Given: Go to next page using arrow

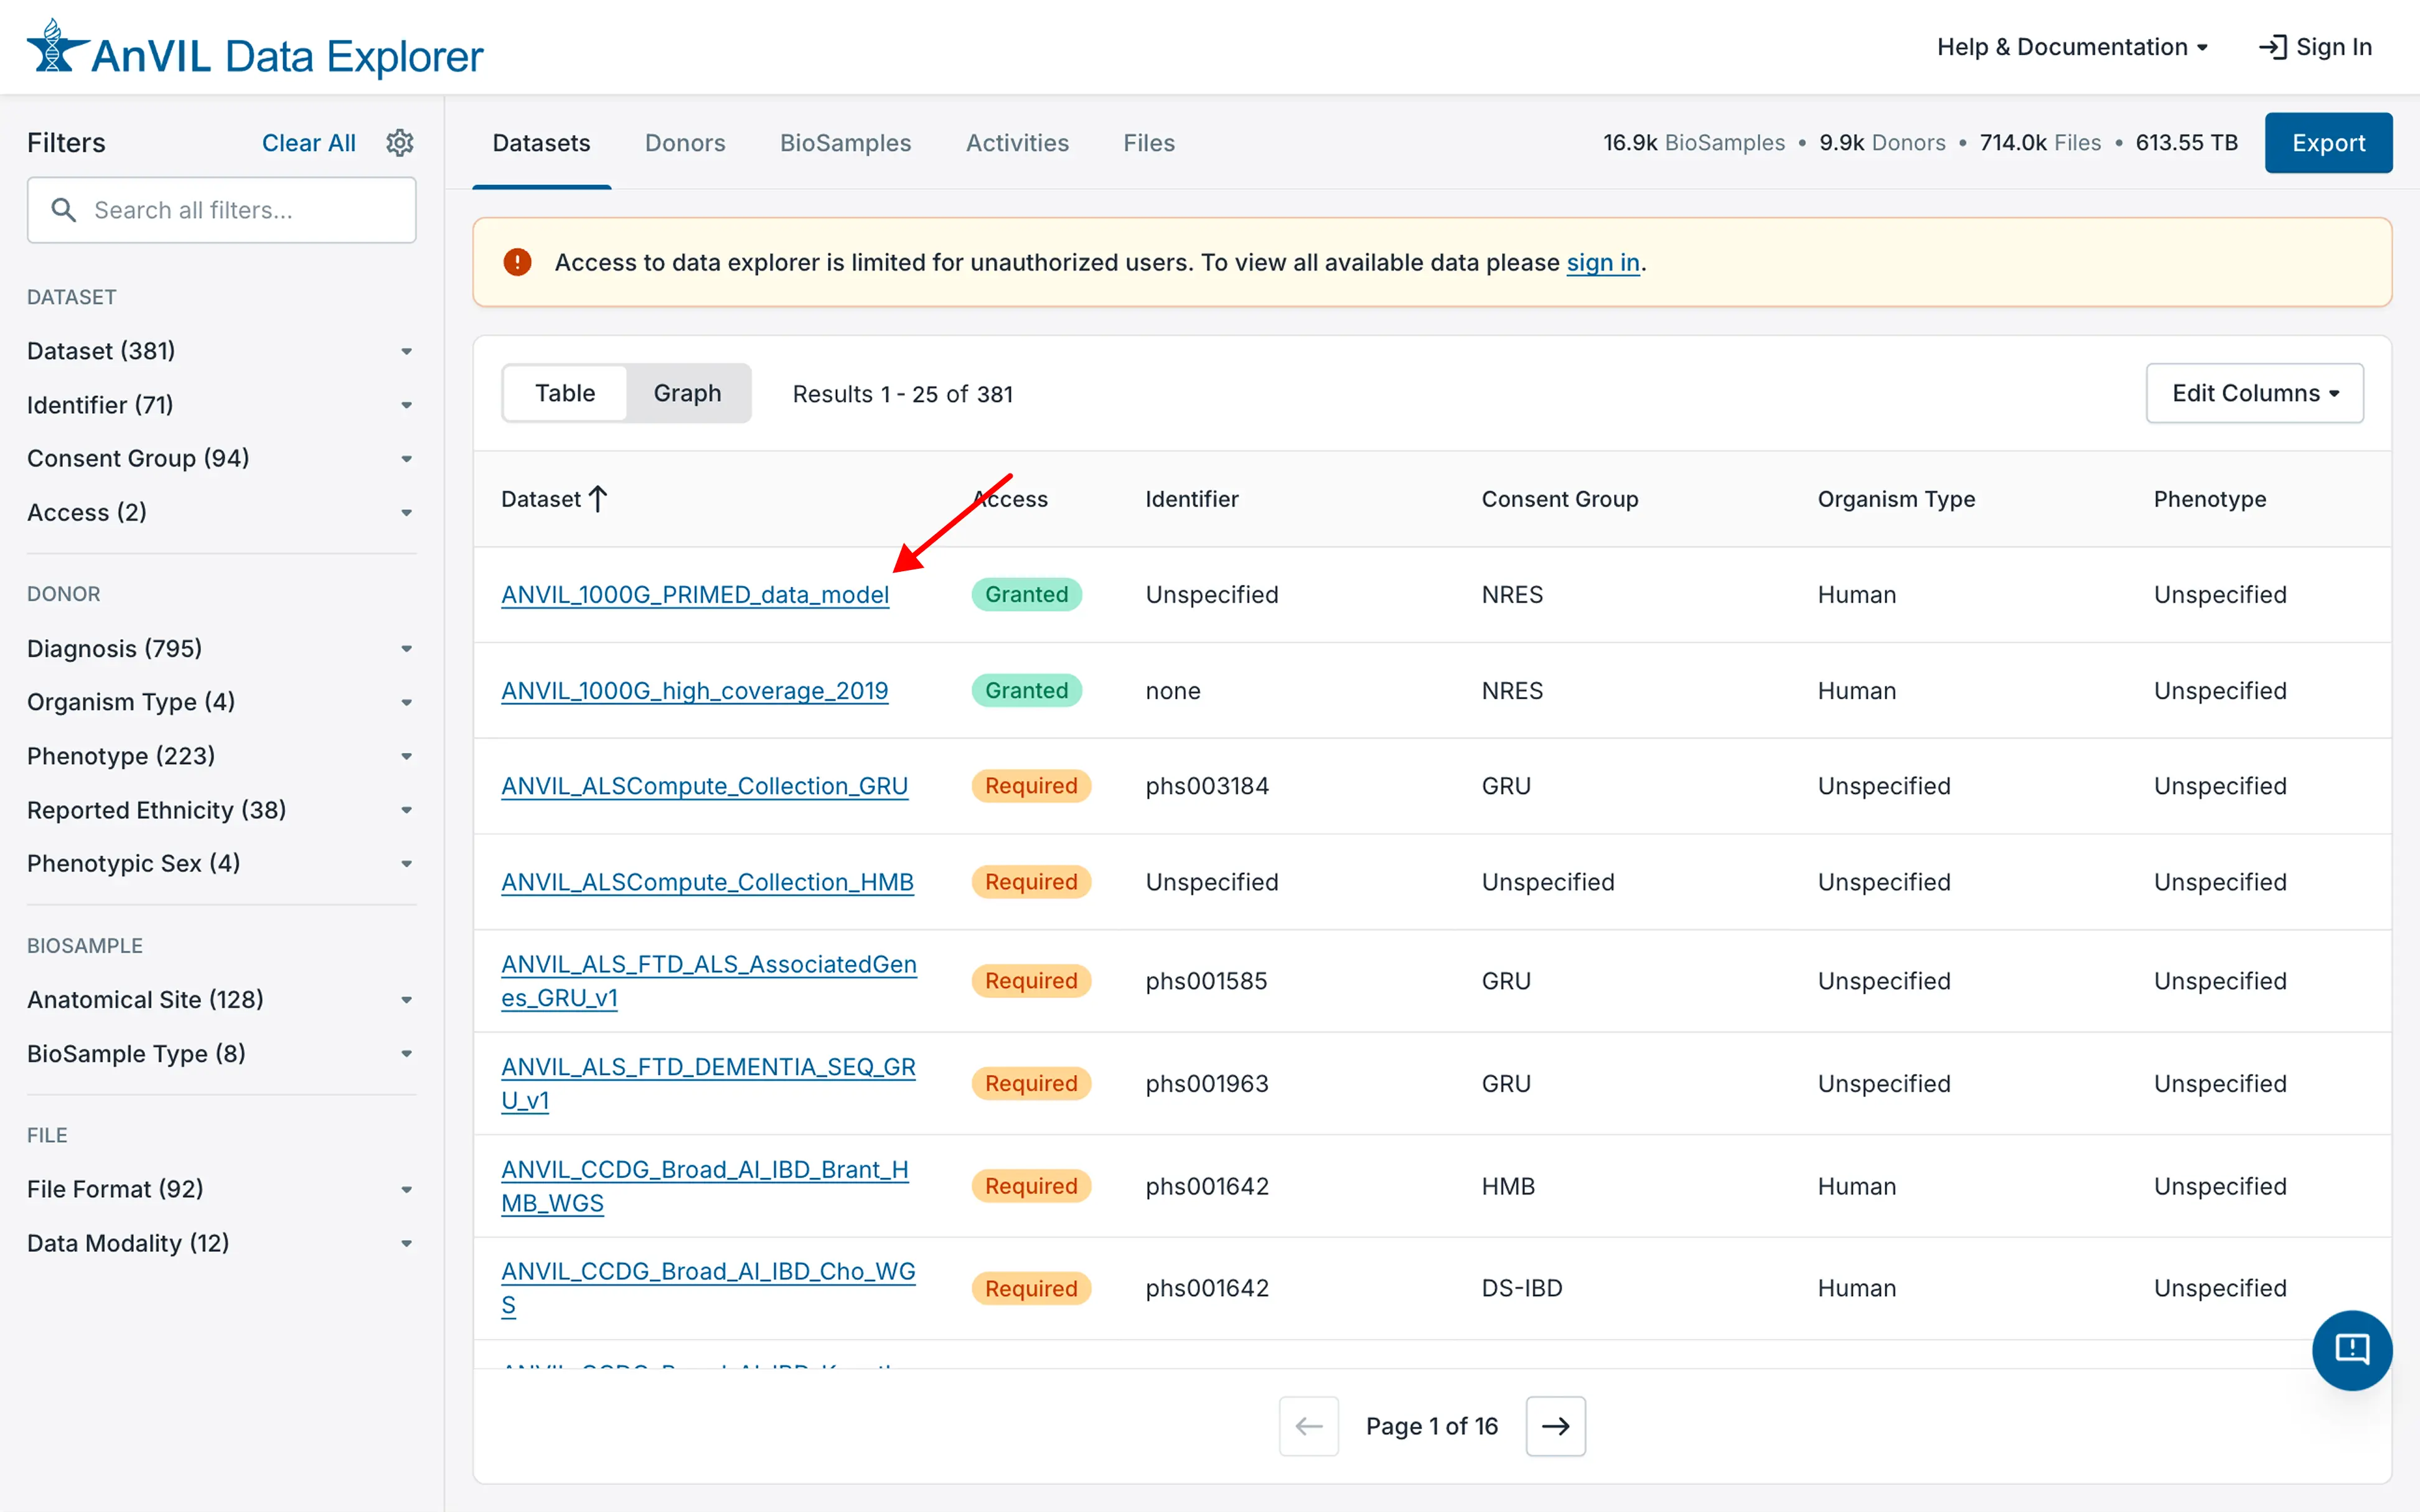Looking at the screenshot, I should [1555, 1426].
